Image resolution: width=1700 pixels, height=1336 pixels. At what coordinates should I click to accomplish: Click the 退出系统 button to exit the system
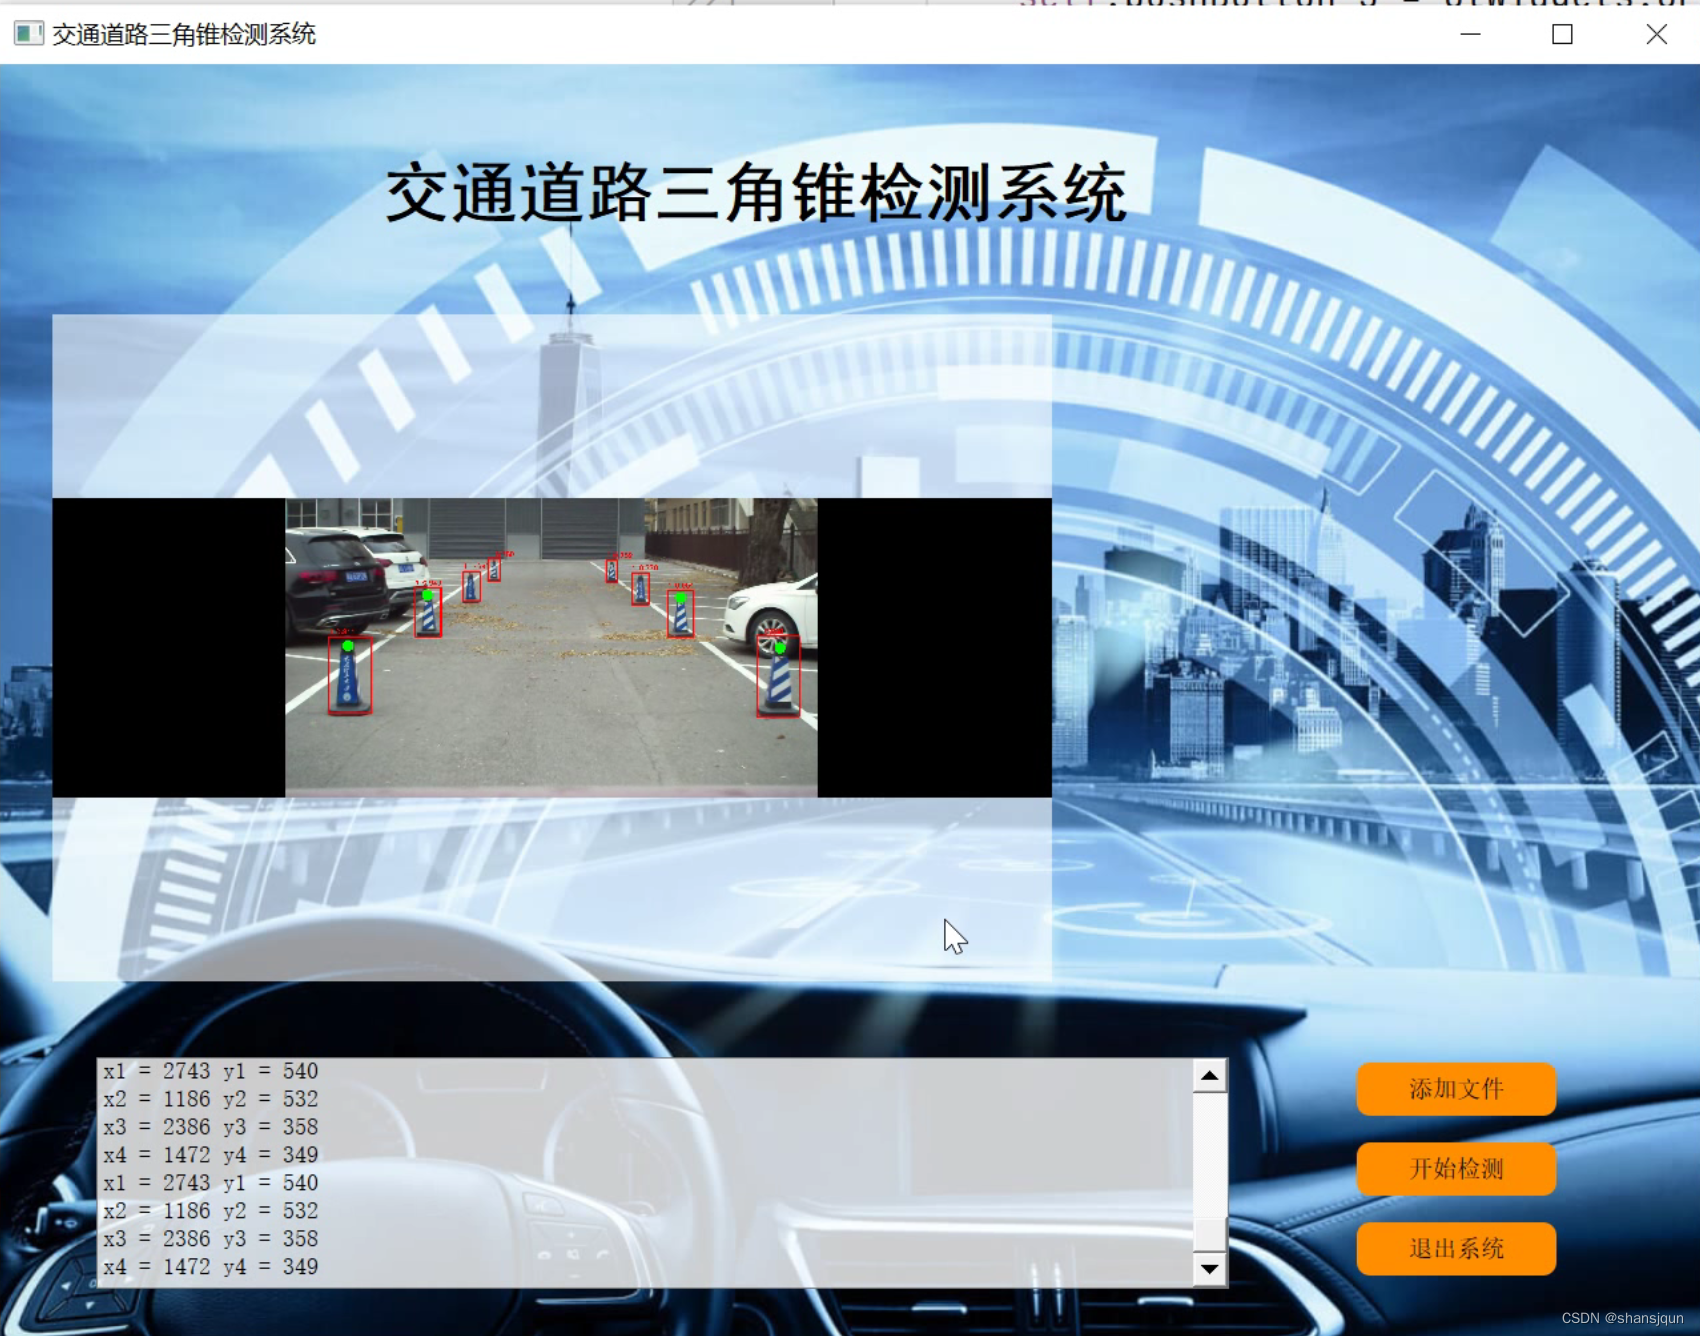1455,1248
